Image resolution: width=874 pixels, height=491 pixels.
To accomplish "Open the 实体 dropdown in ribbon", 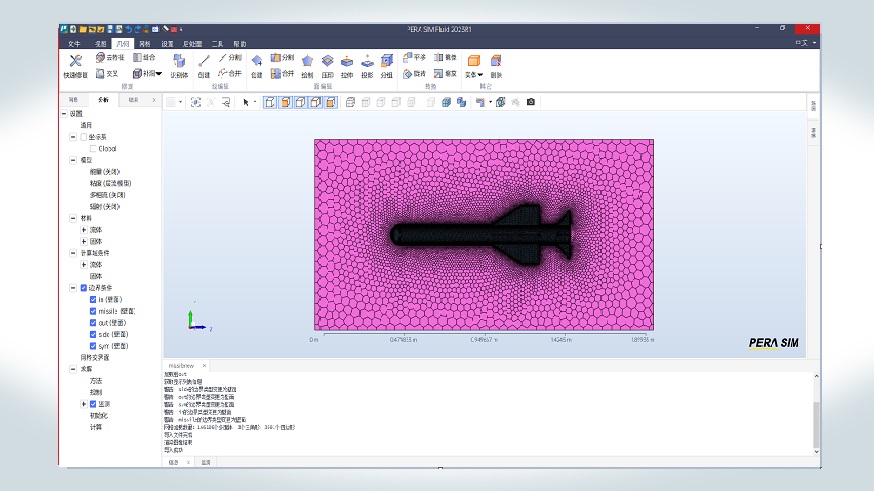I will tap(474, 74).
